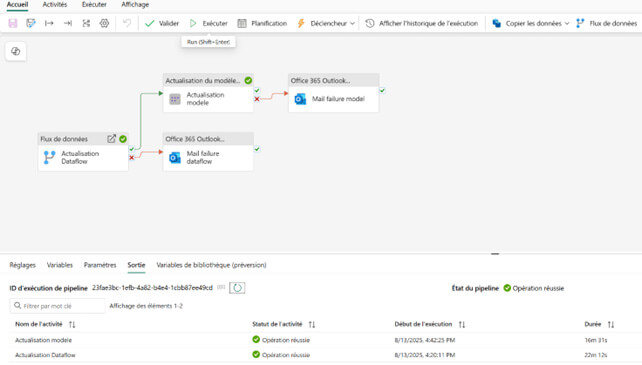Click the fit-to-screen icon in the toolbar

click(86, 23)
